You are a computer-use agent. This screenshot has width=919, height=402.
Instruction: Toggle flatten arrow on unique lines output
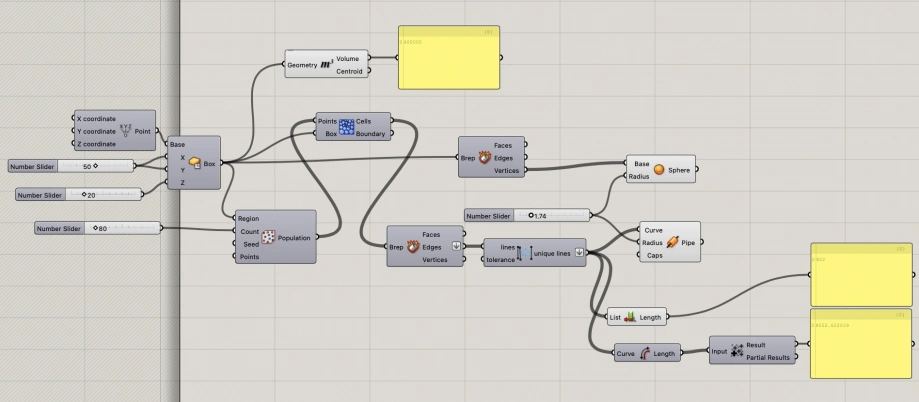(x=579, y=253)
